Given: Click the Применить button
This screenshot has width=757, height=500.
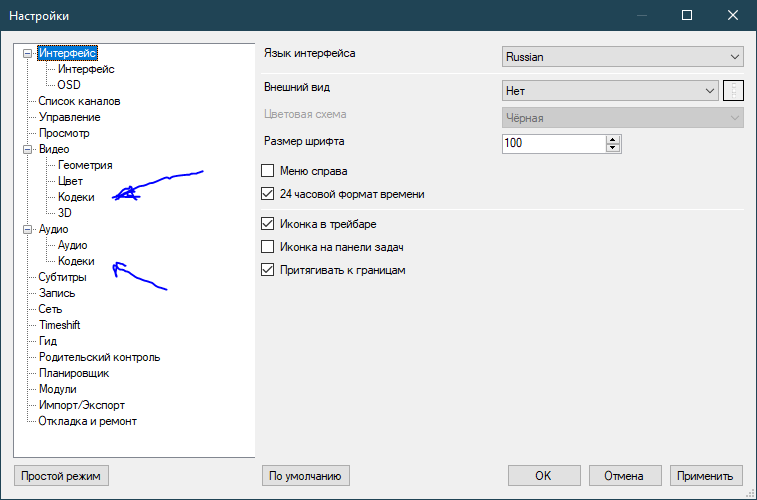Looking at the screenshot, I should [x=707, y=476].
